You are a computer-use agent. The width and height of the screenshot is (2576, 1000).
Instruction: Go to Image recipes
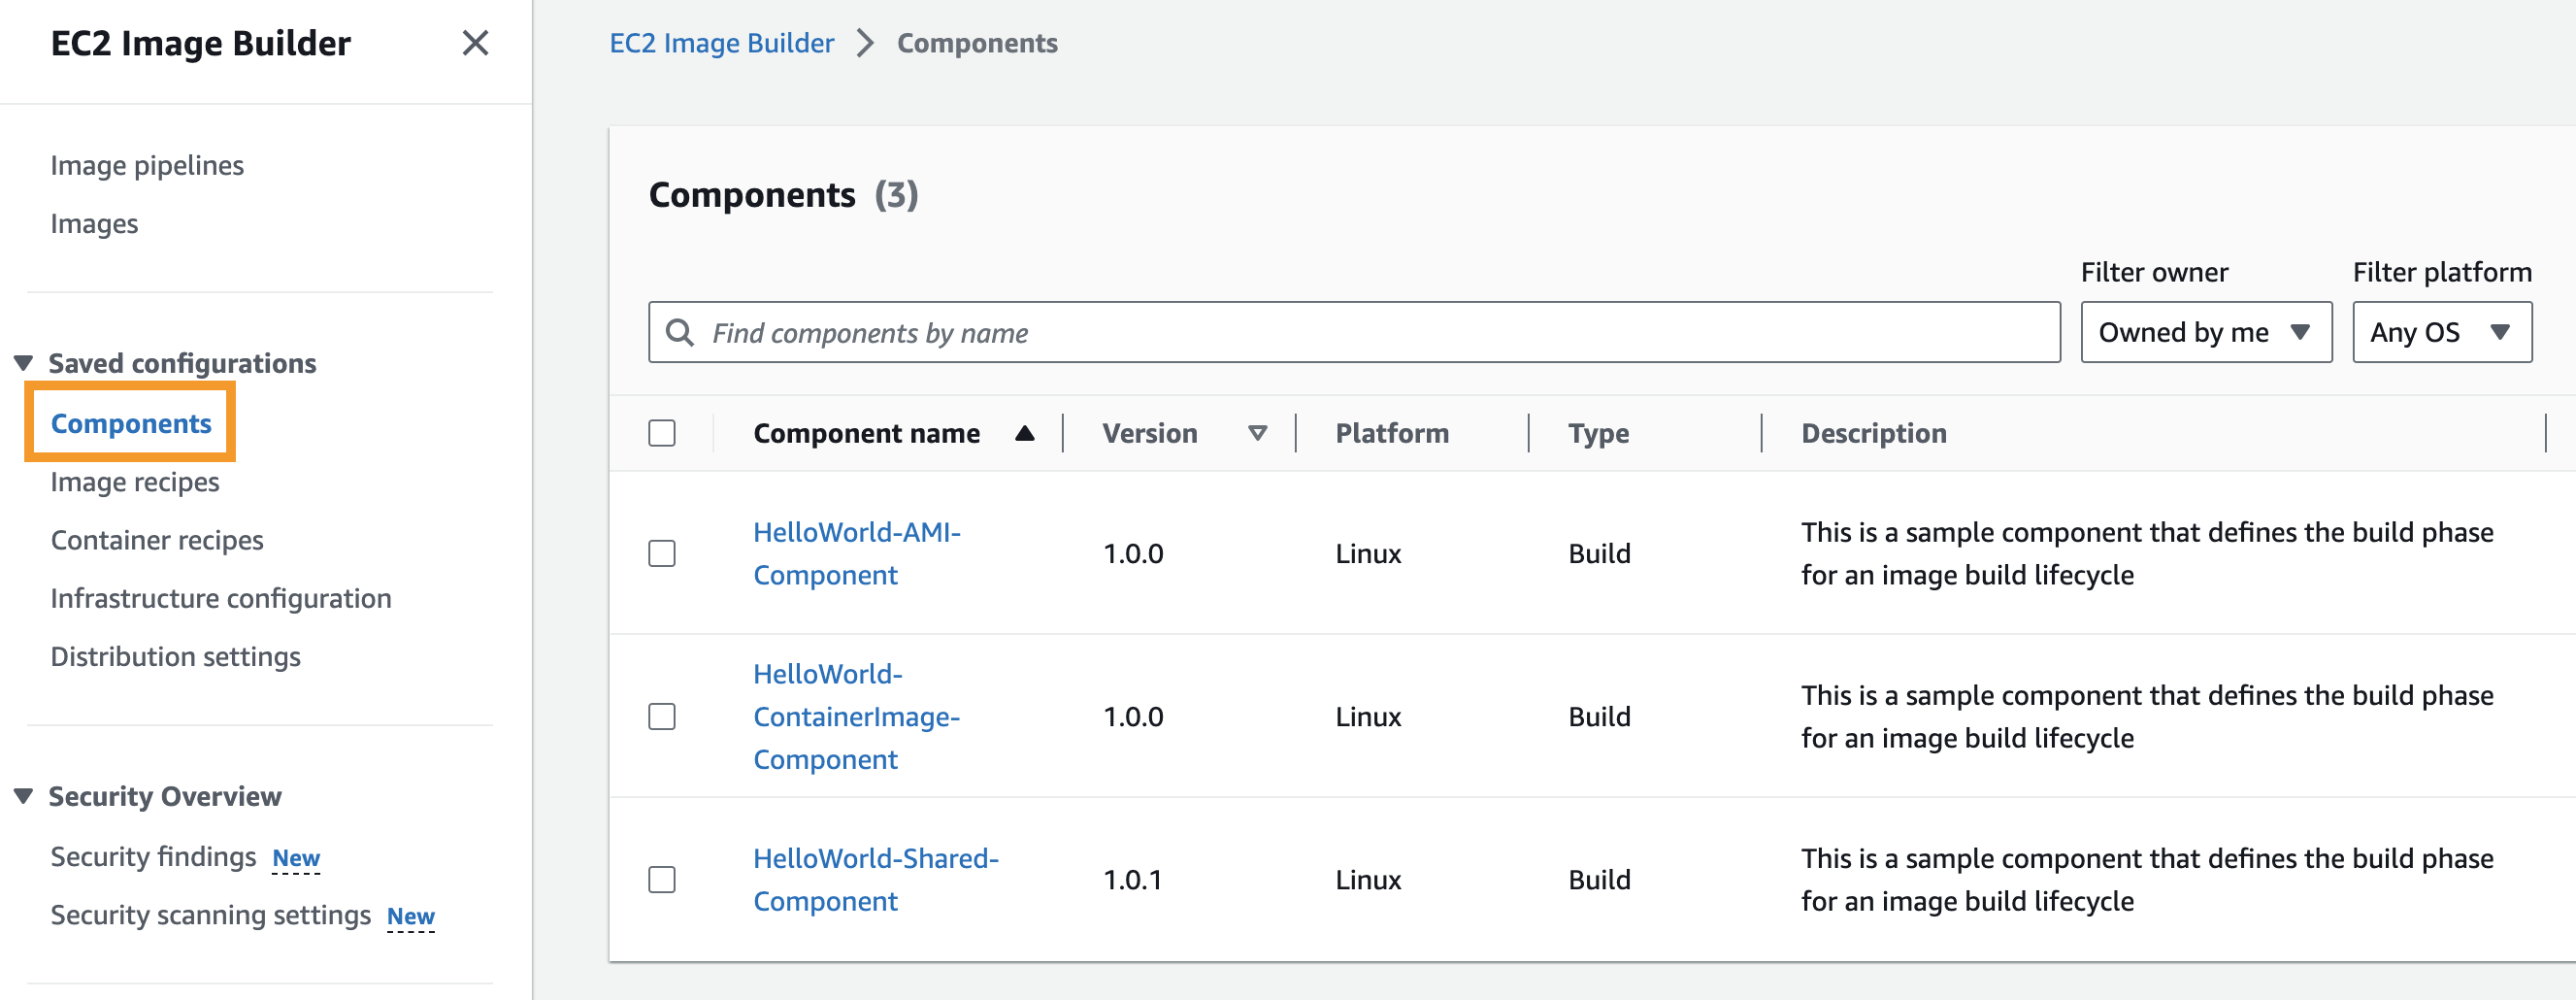[x=135, y=482]
